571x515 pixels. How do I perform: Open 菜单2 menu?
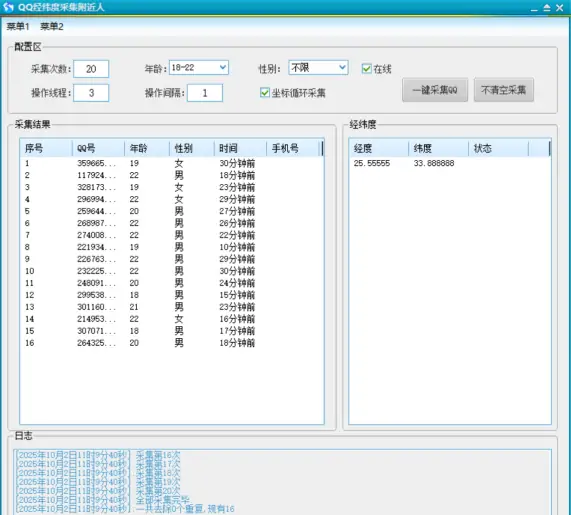click(x=52, y=27)
